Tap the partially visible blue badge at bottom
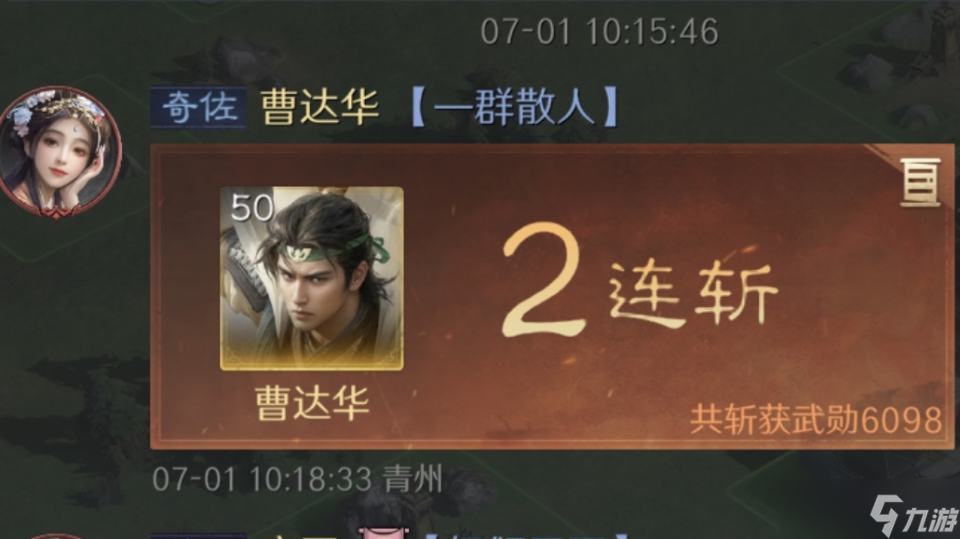The width and height of the screenshot is (960, 539). (x=199, y=536)
